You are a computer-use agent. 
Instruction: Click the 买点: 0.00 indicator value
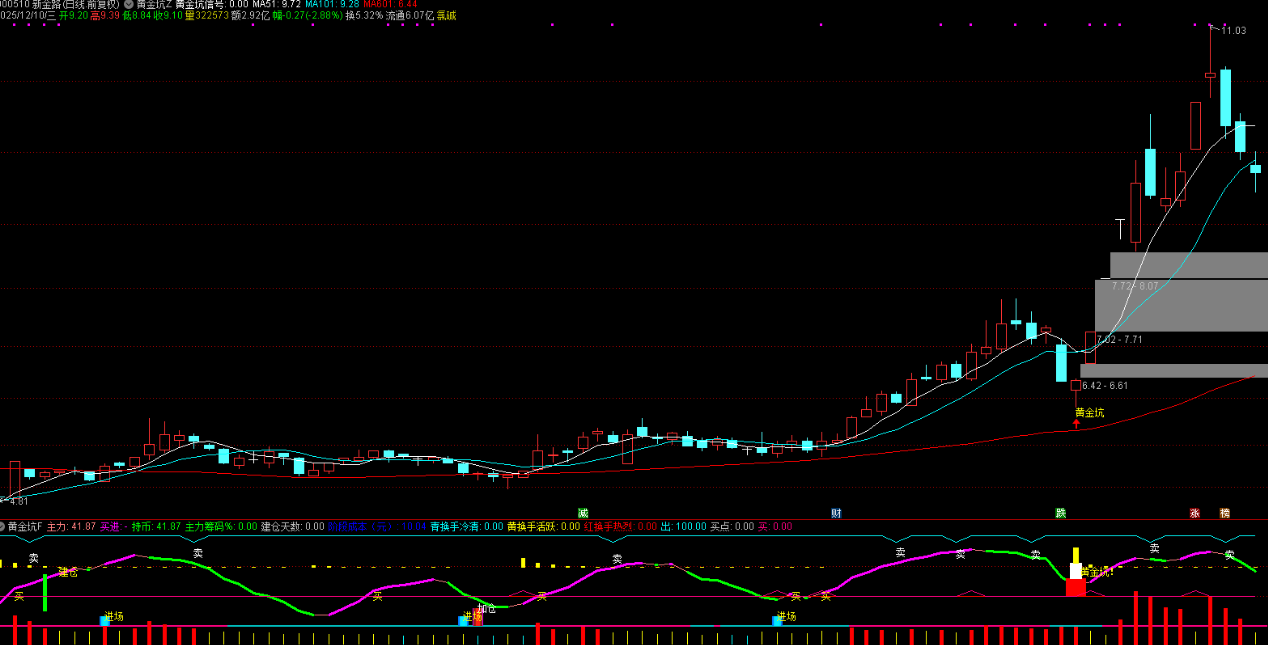pos(732,526)
